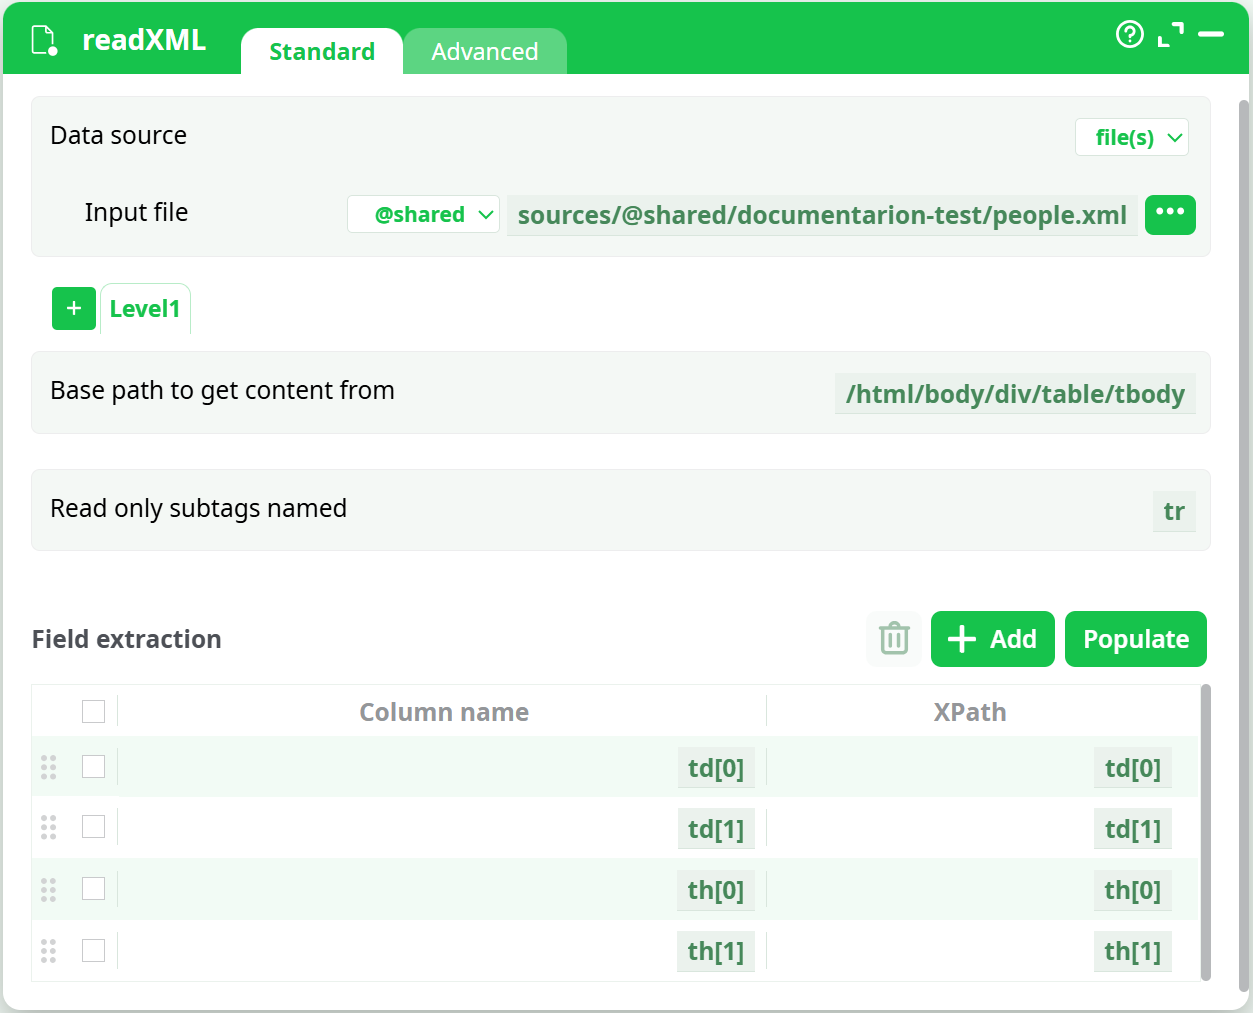The height and width of the screenshot is (1013, 1253).
Task: Expand the @shared location dropdown
Action: tap(423, 214)
